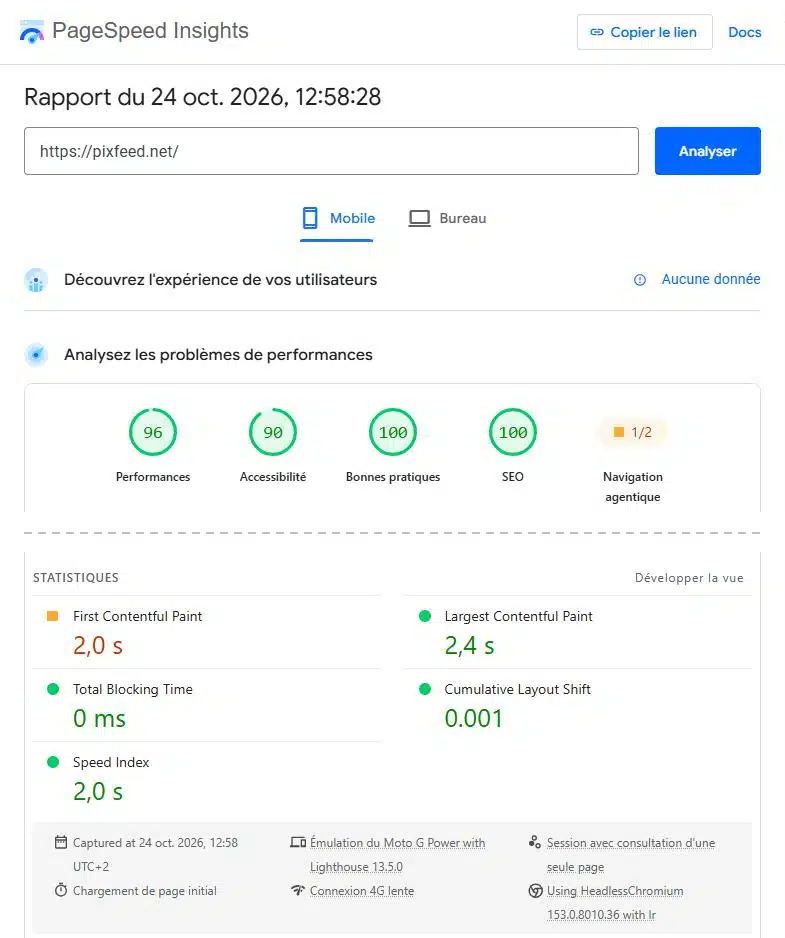Click the Connexion 4G lente text
Screen dimensions: 785x938
click(362, 891)
